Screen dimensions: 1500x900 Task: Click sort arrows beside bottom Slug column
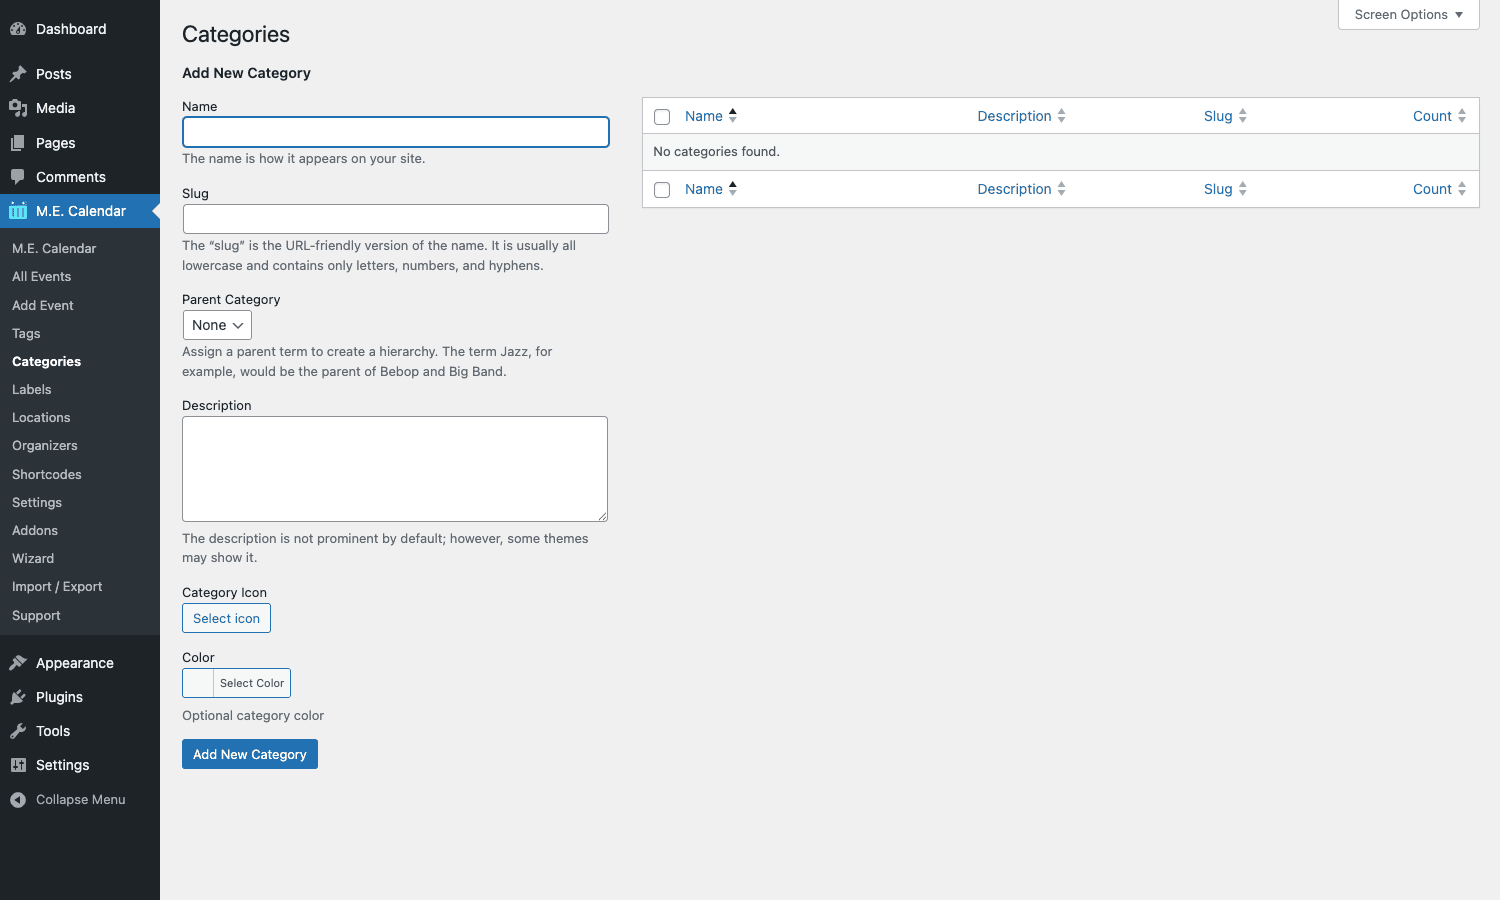coord(1242,189)
